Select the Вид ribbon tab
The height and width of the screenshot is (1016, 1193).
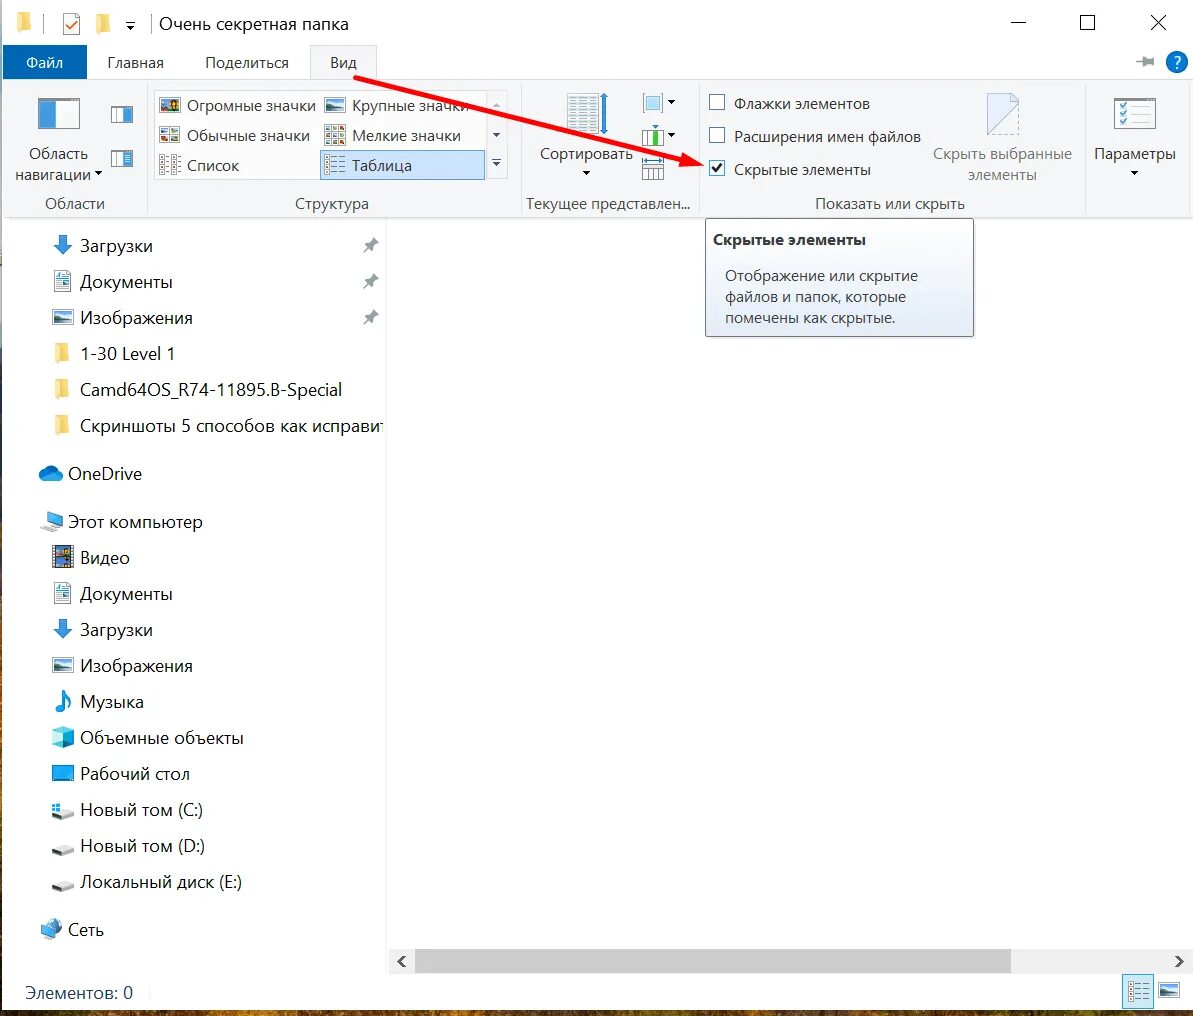343,62
